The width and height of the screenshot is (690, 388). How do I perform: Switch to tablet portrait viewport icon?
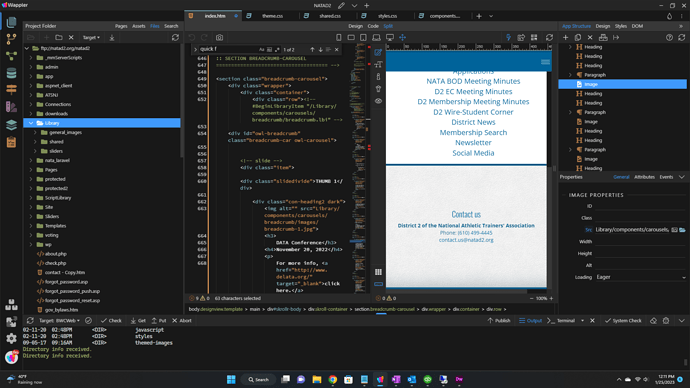[x=363, y=37]
